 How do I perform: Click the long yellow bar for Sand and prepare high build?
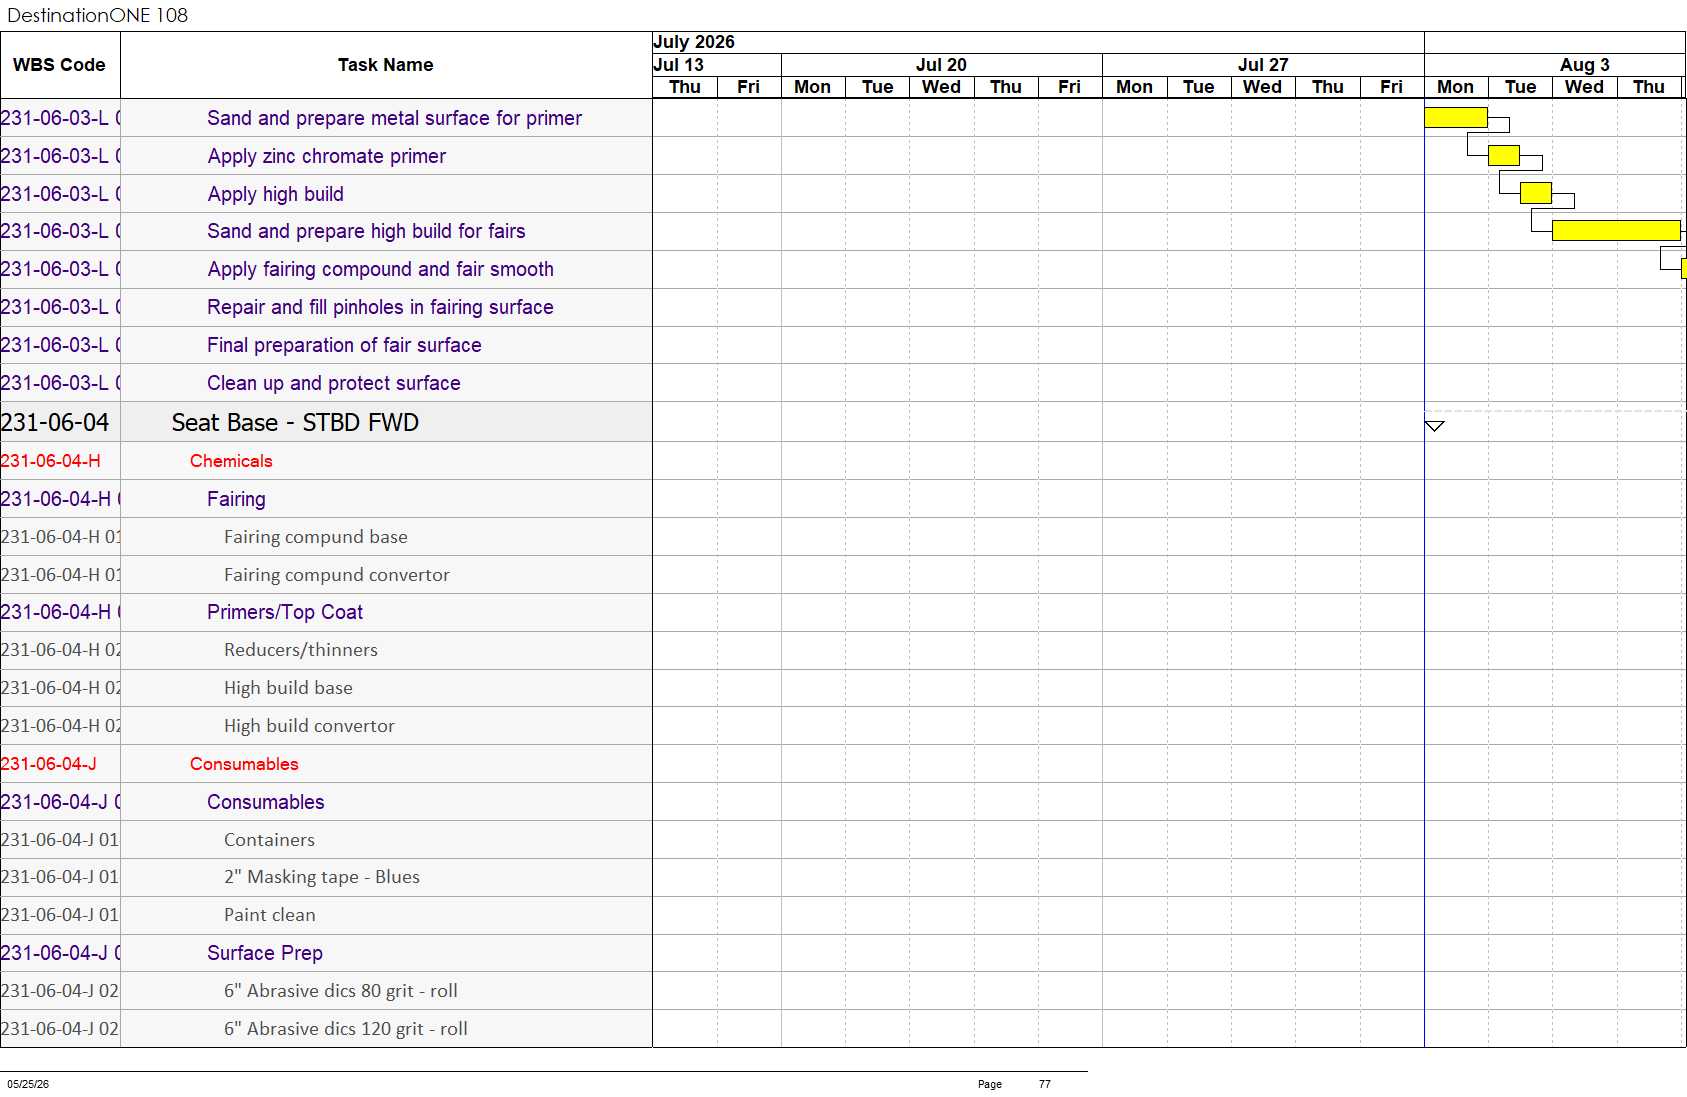(x=1616, y=230)
